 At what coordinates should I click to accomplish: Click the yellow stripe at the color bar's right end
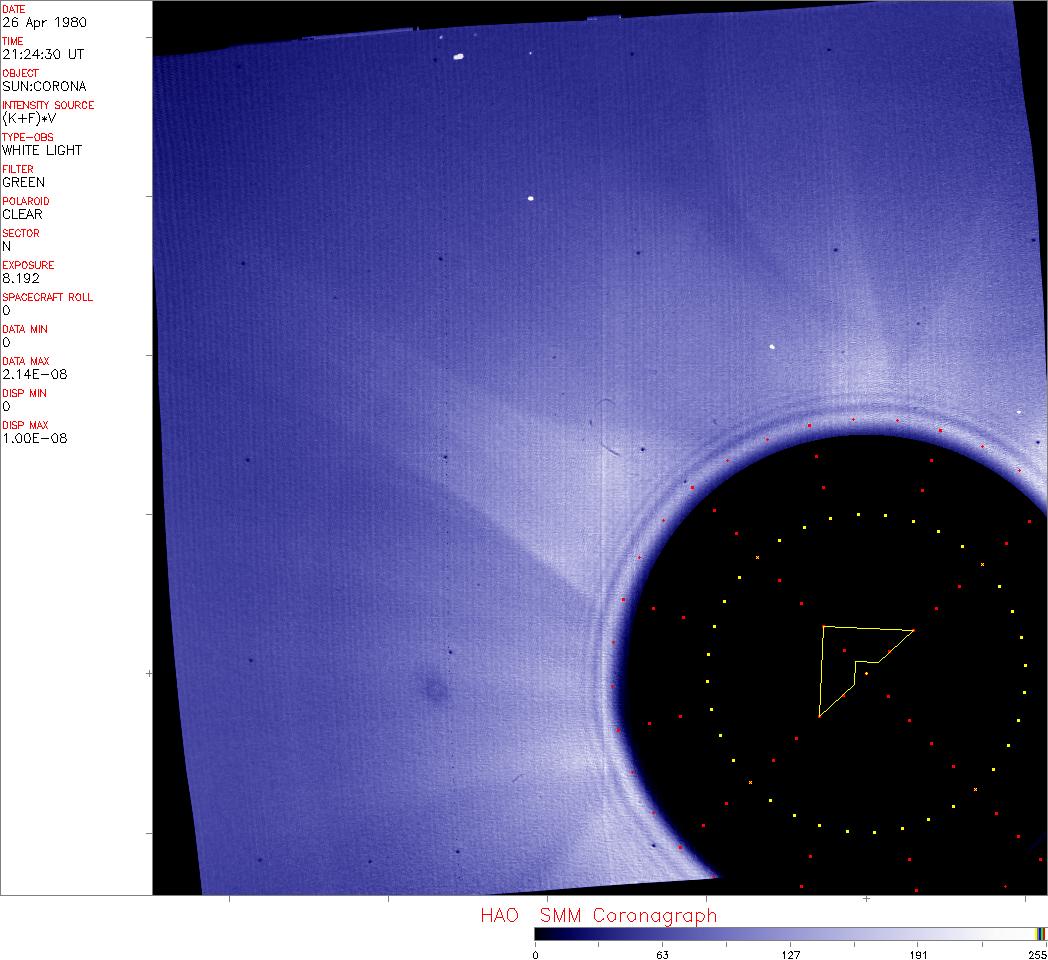tap(1039, 933)
